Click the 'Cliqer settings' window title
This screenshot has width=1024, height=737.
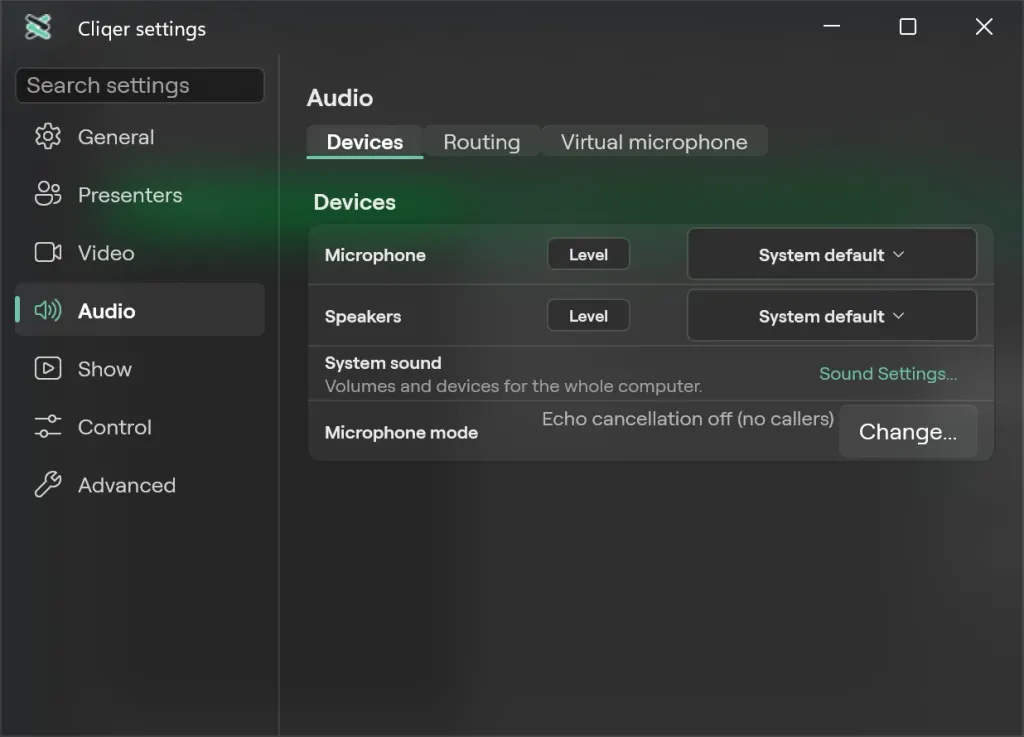tap(142, 29)
